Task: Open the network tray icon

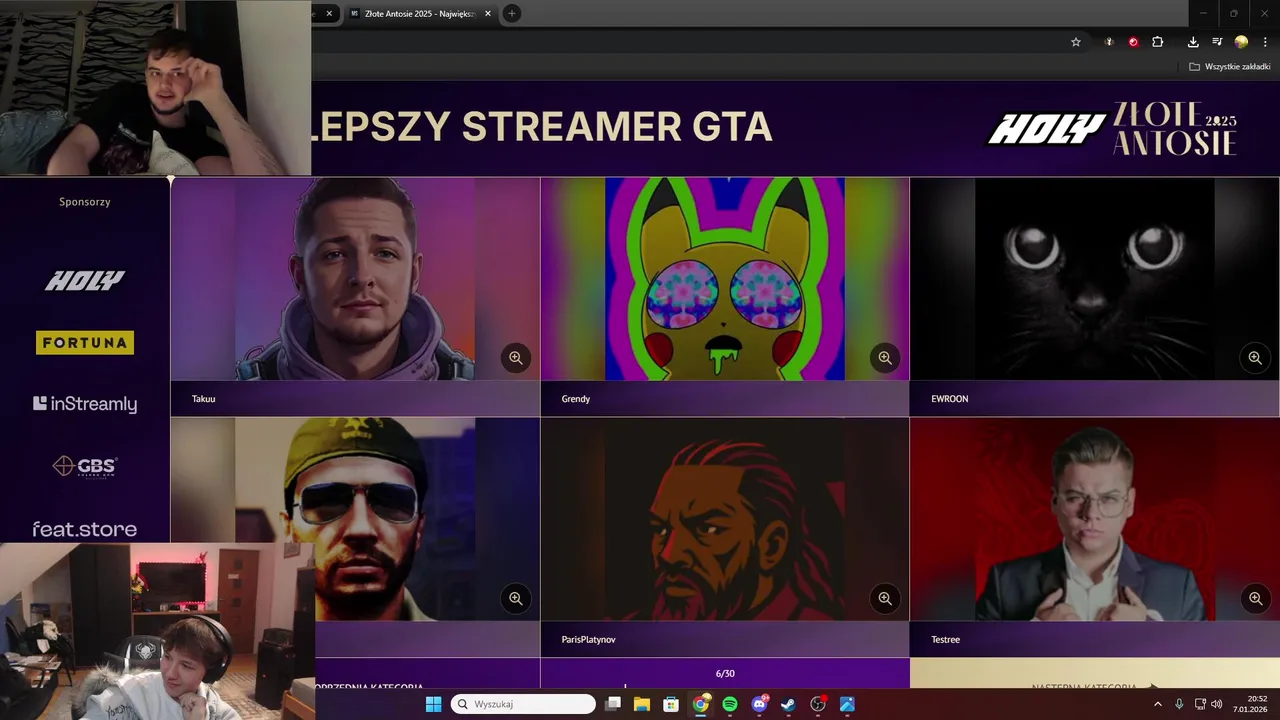Action: pyautogui.click(x=1200, y=704)
